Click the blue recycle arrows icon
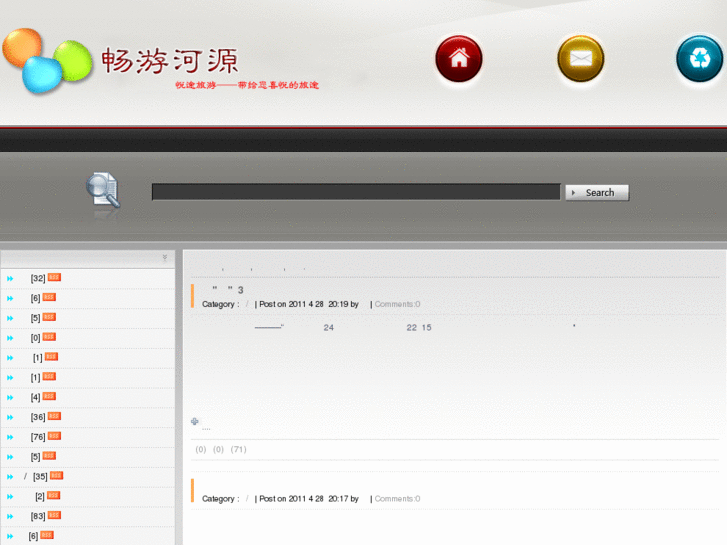727x545 pixels. coord(700,59)
